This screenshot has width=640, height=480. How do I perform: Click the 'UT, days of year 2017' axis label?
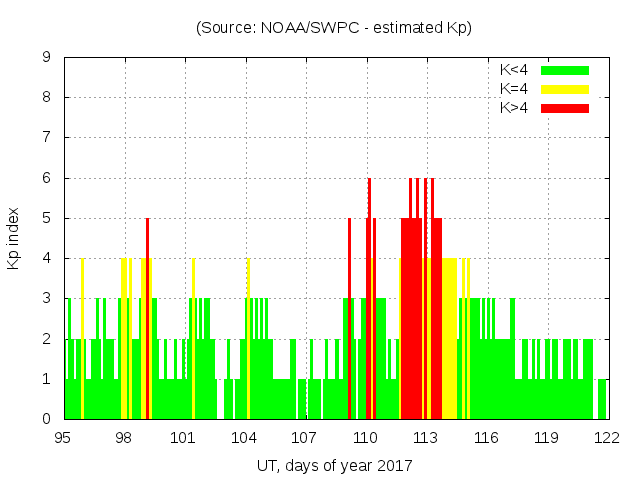tap(334, 465)
